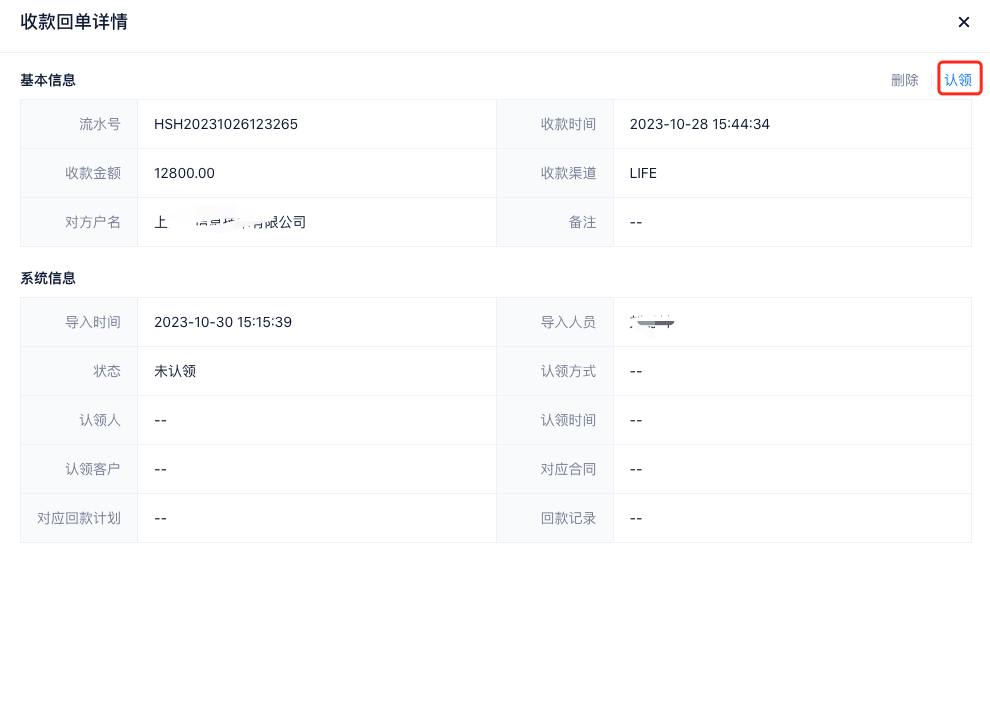Click the amount value 12800.00
This screenshot has width=990, height=721.
tap(184, 173)
